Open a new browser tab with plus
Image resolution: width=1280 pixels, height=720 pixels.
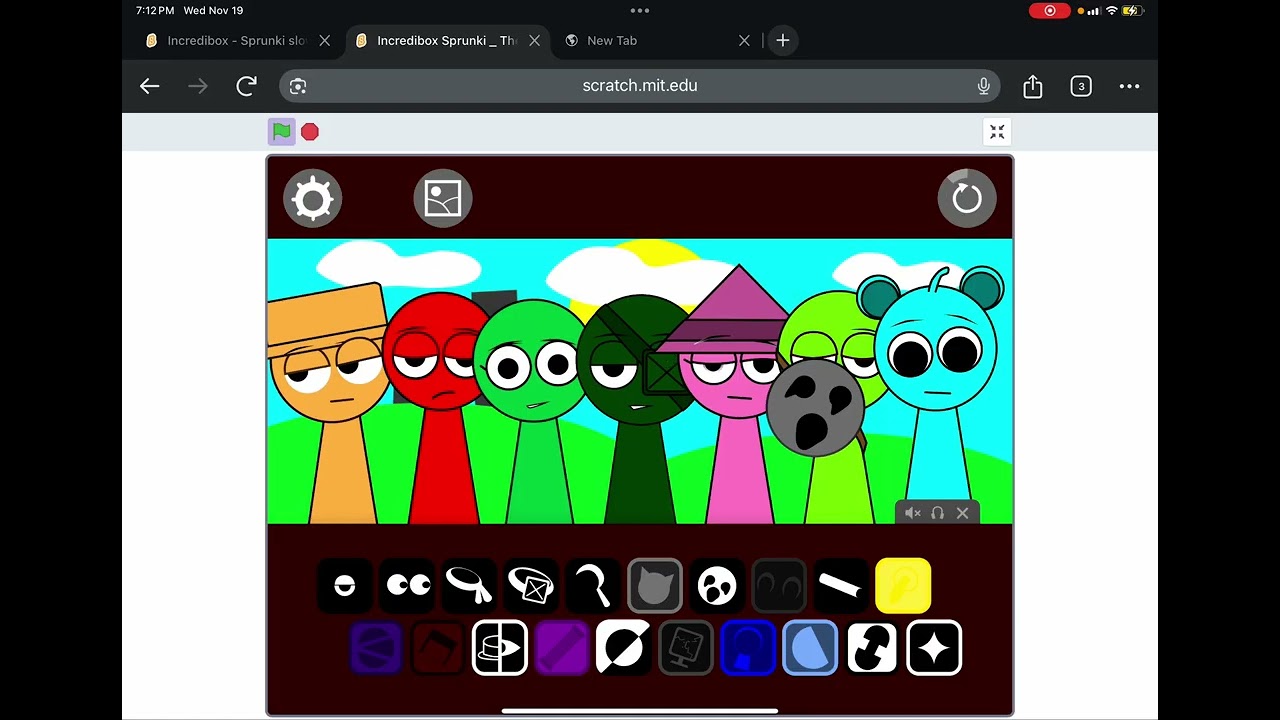tap(783, 41)
